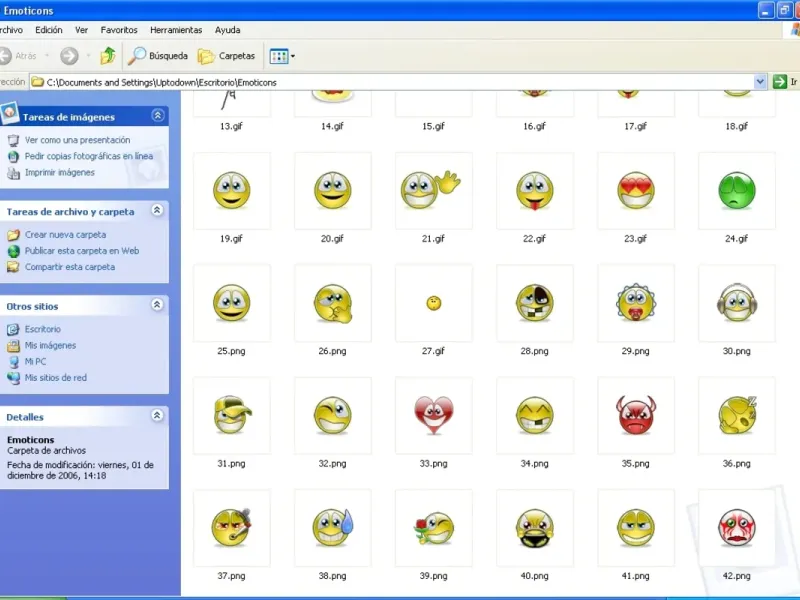Collapse Tareas de archivo y carpeta panel
Viewport: 800px width, 600px height.
[x=158, y=210]
